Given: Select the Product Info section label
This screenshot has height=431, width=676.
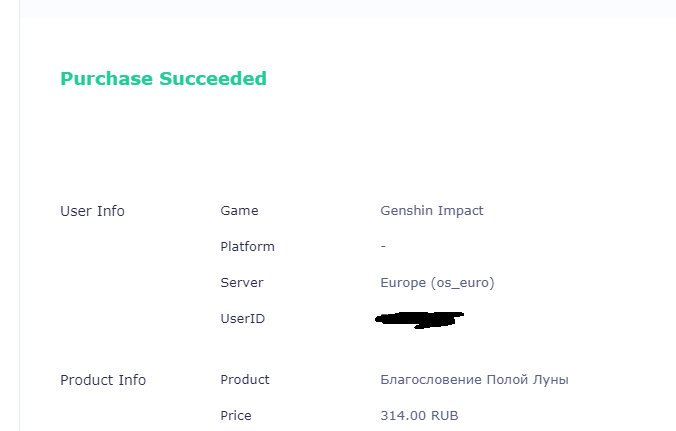Looking at the screenshot, I should pyautogui.click(x=103, y=380).
